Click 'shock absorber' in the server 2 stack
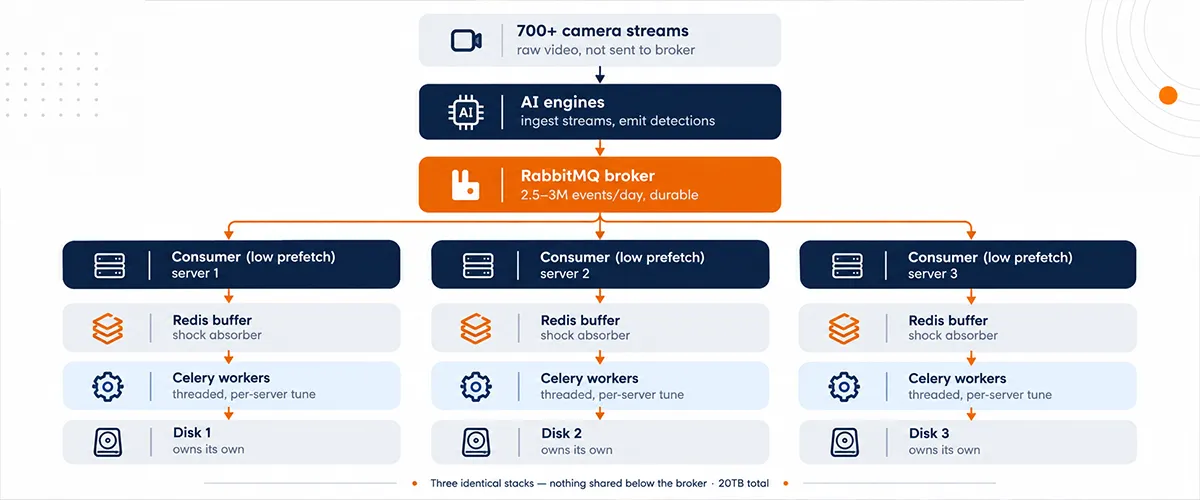 point(585,336)
